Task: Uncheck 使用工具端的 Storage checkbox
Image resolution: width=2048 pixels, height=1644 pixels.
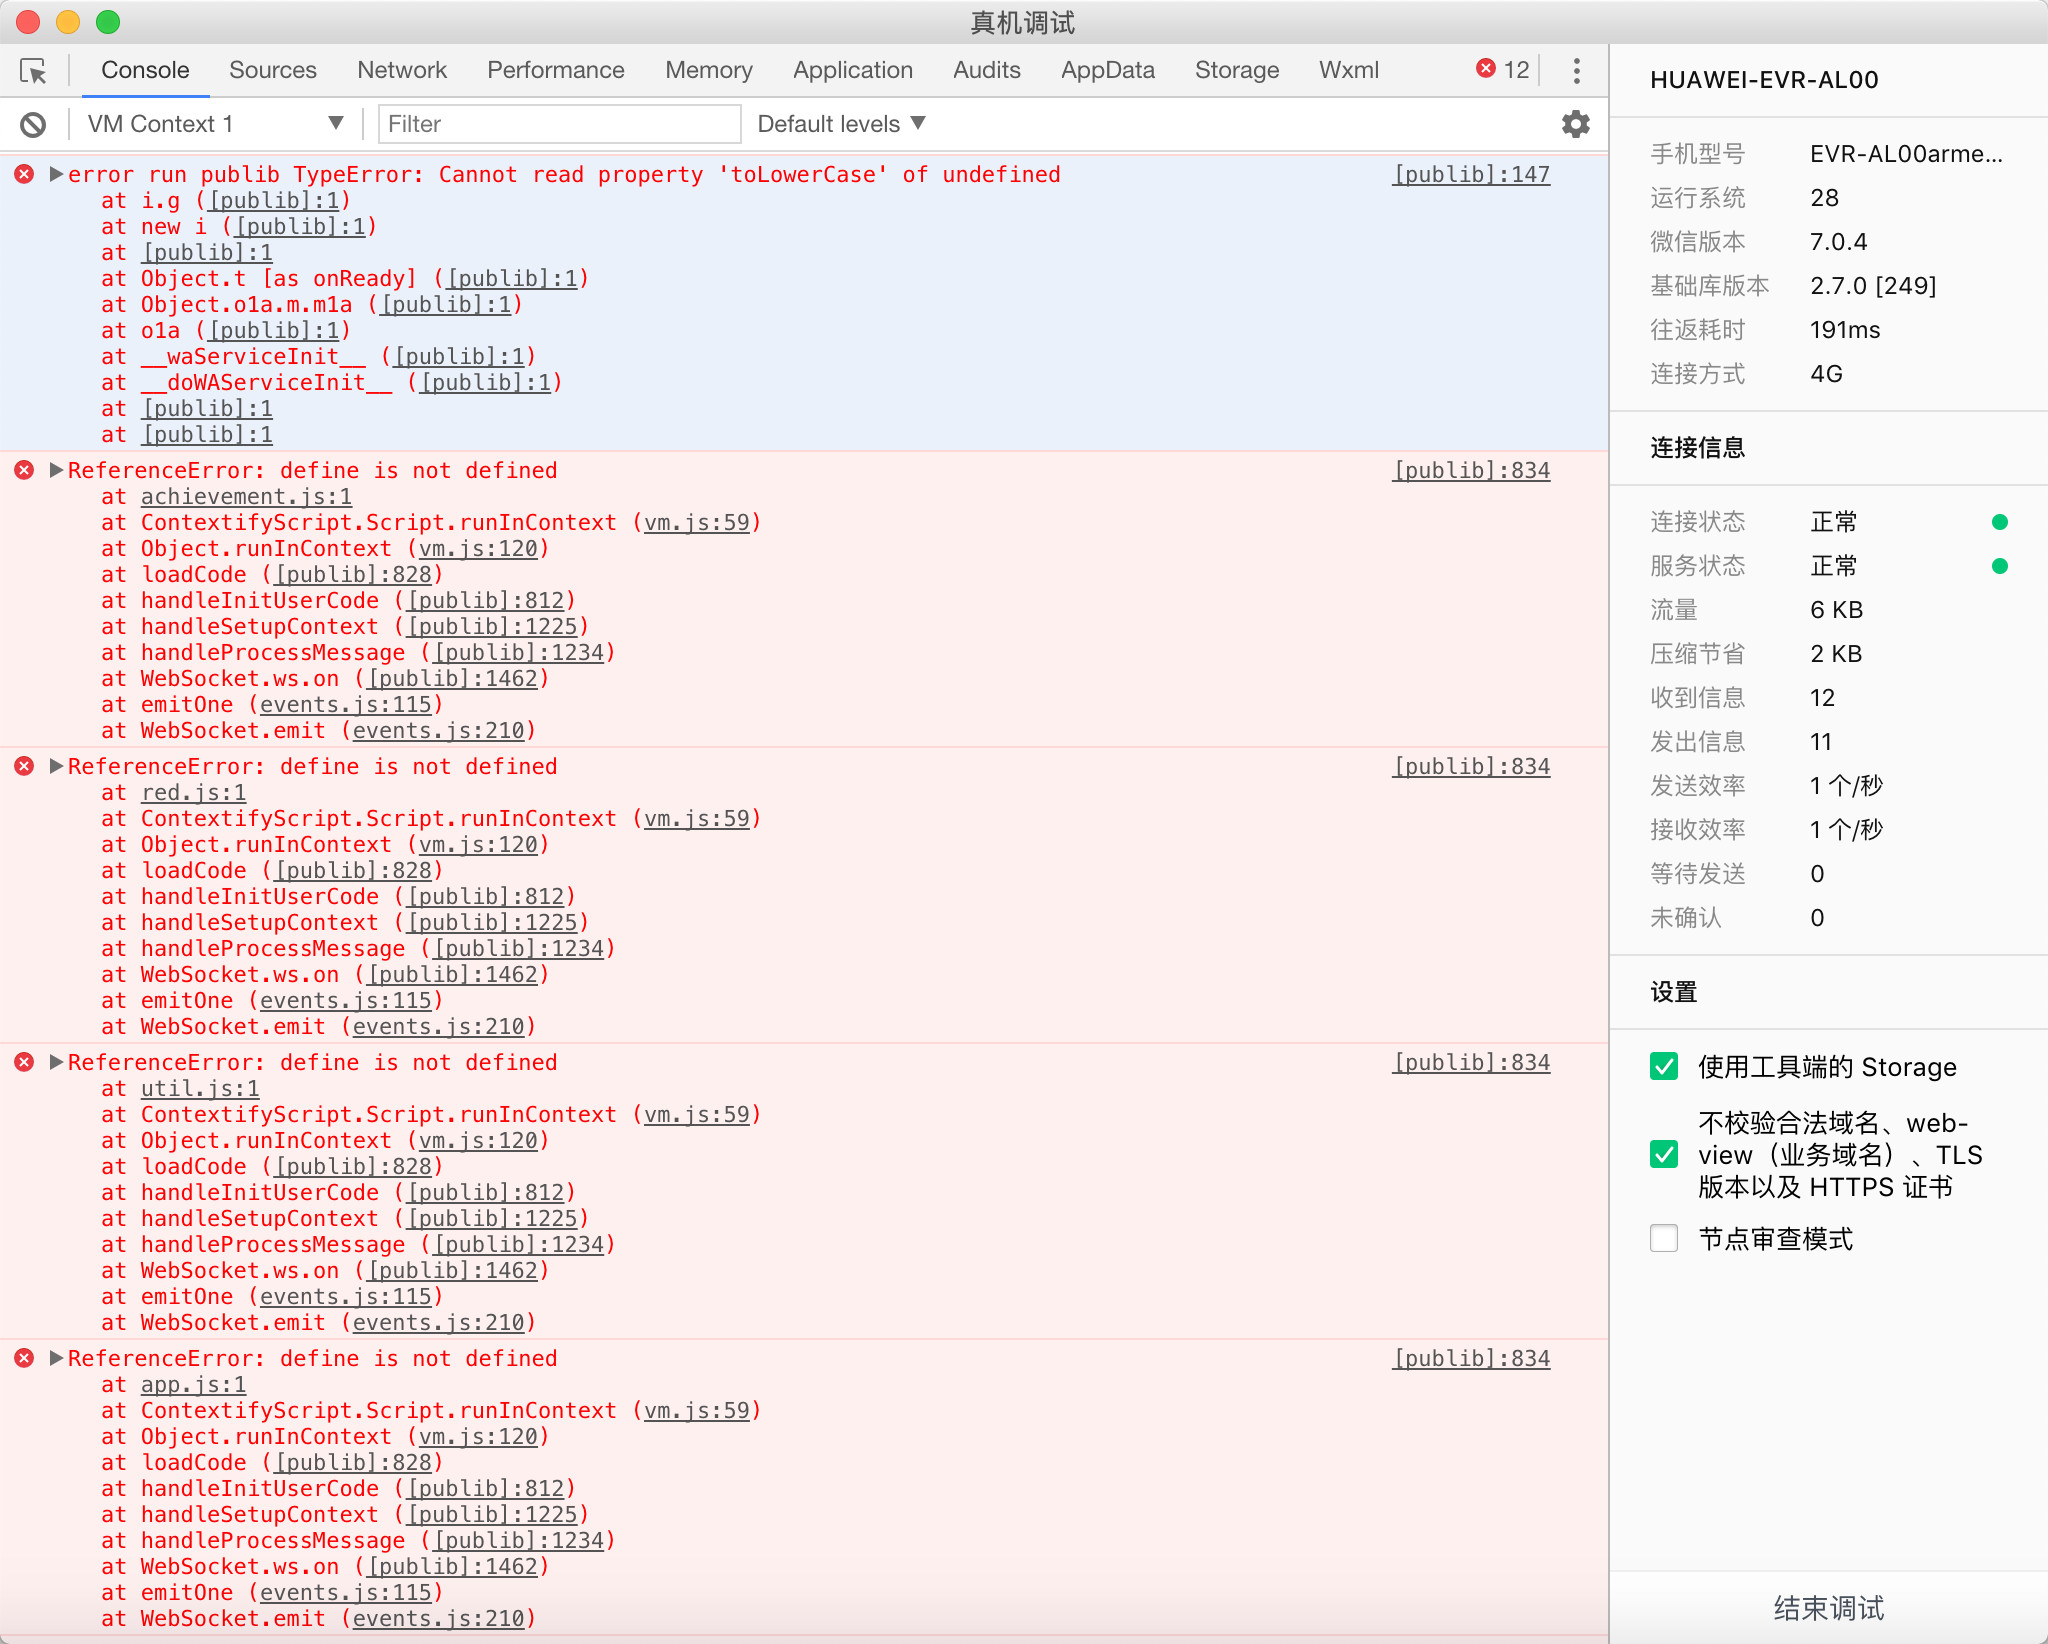Action: click(1664, 1066)
